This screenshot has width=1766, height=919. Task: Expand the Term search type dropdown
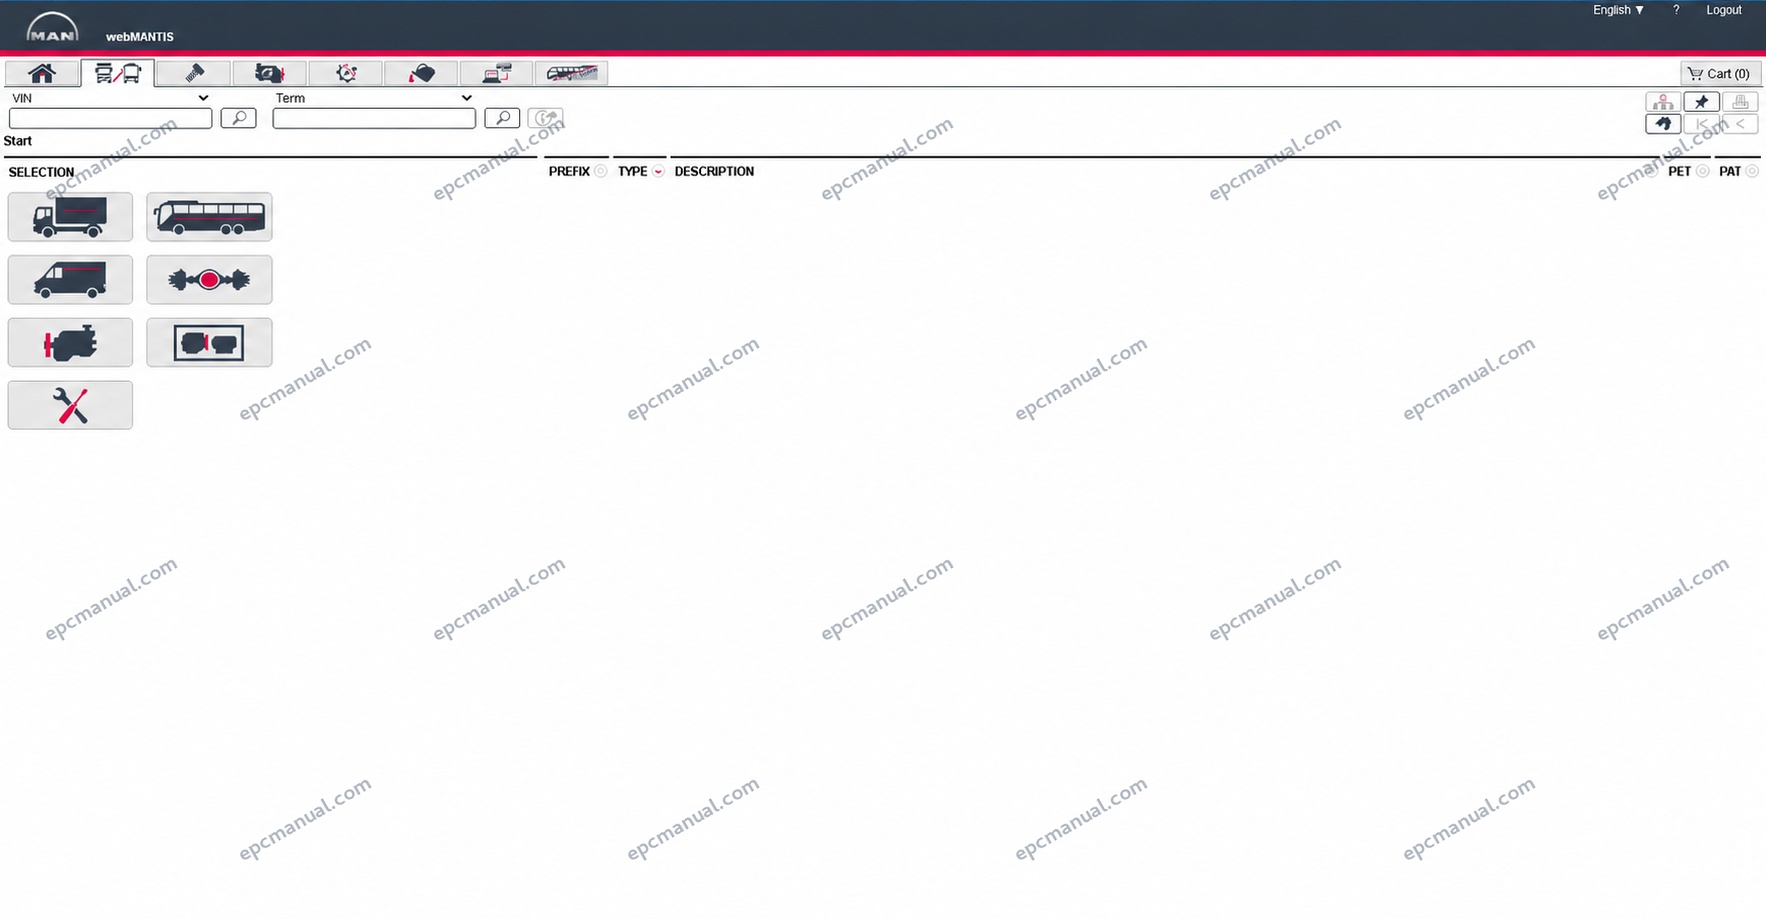tap(373, 98)
